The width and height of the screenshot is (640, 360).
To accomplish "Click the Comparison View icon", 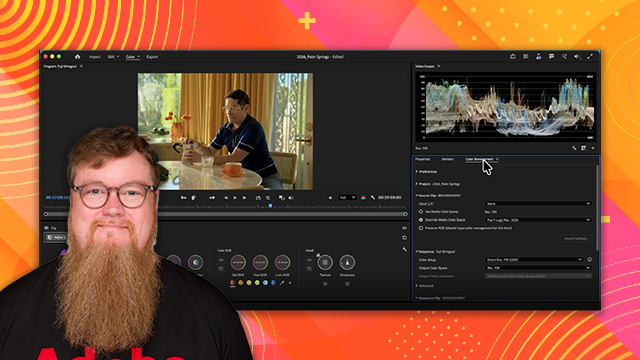I will coord(282,198).
